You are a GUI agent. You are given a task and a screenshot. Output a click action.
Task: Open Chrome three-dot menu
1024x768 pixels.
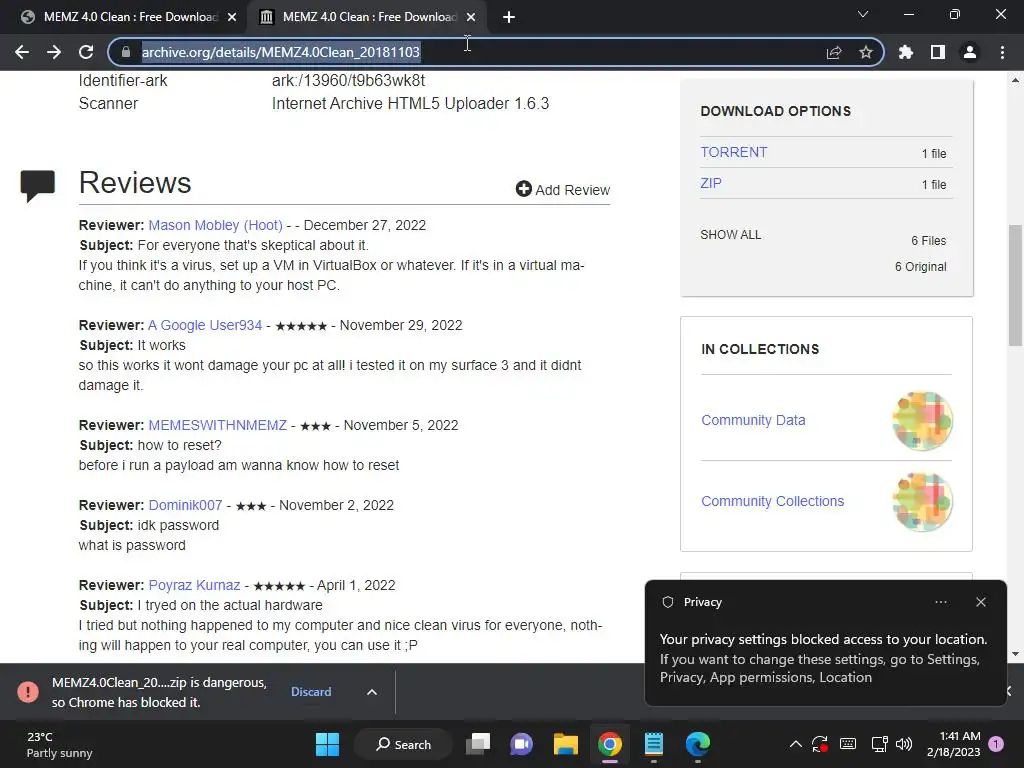point(1002,52)
